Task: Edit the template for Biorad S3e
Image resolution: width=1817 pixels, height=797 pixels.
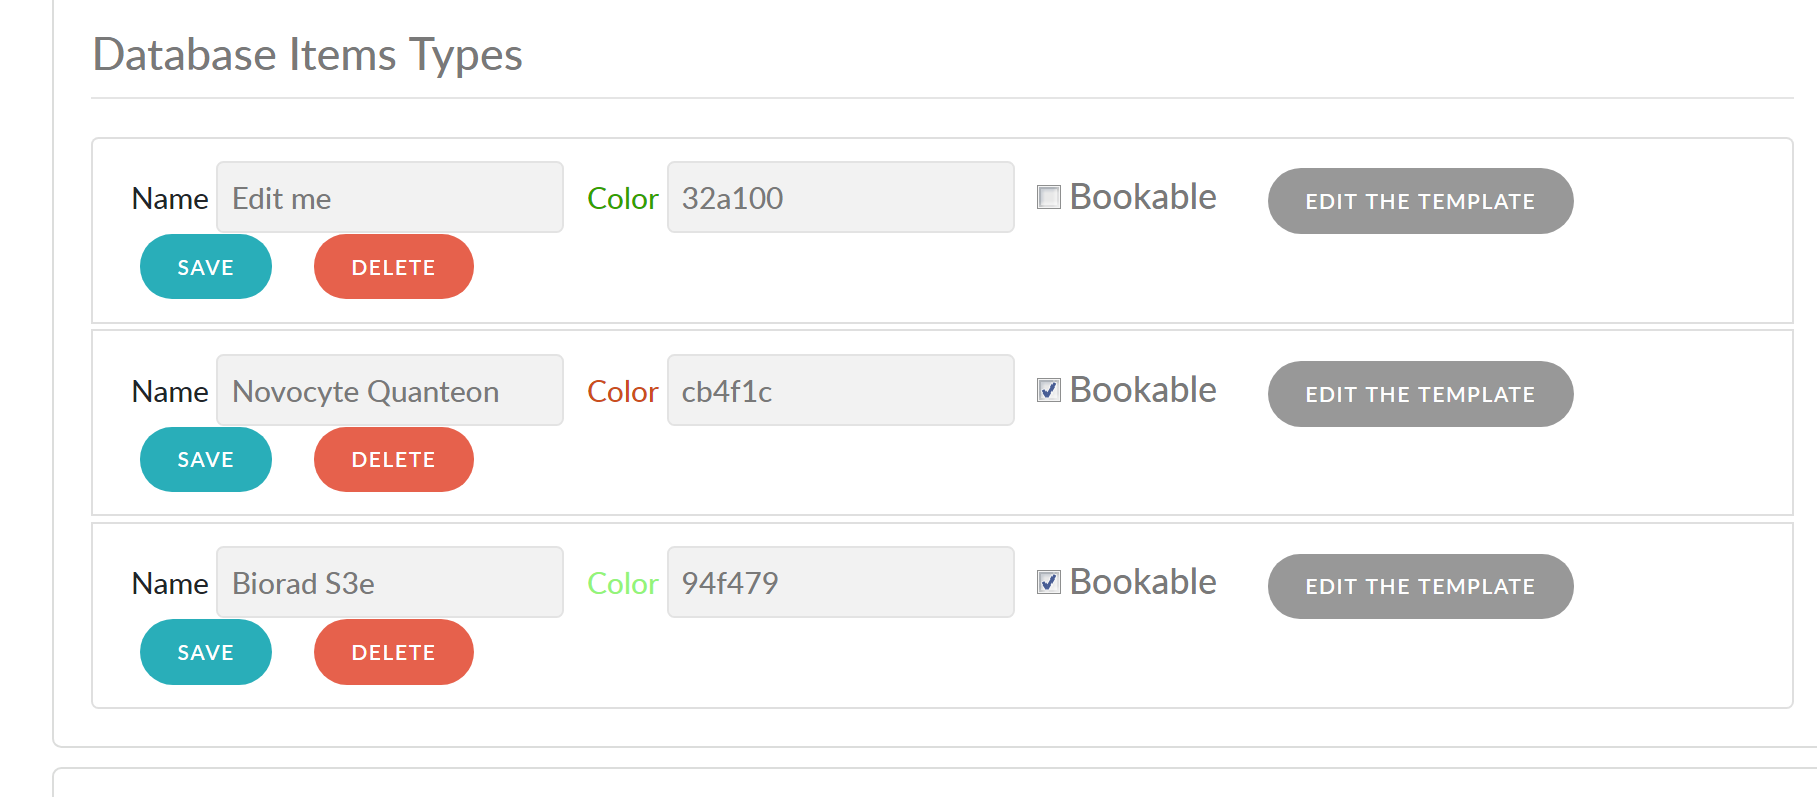Action: (x=1419, y=586)
